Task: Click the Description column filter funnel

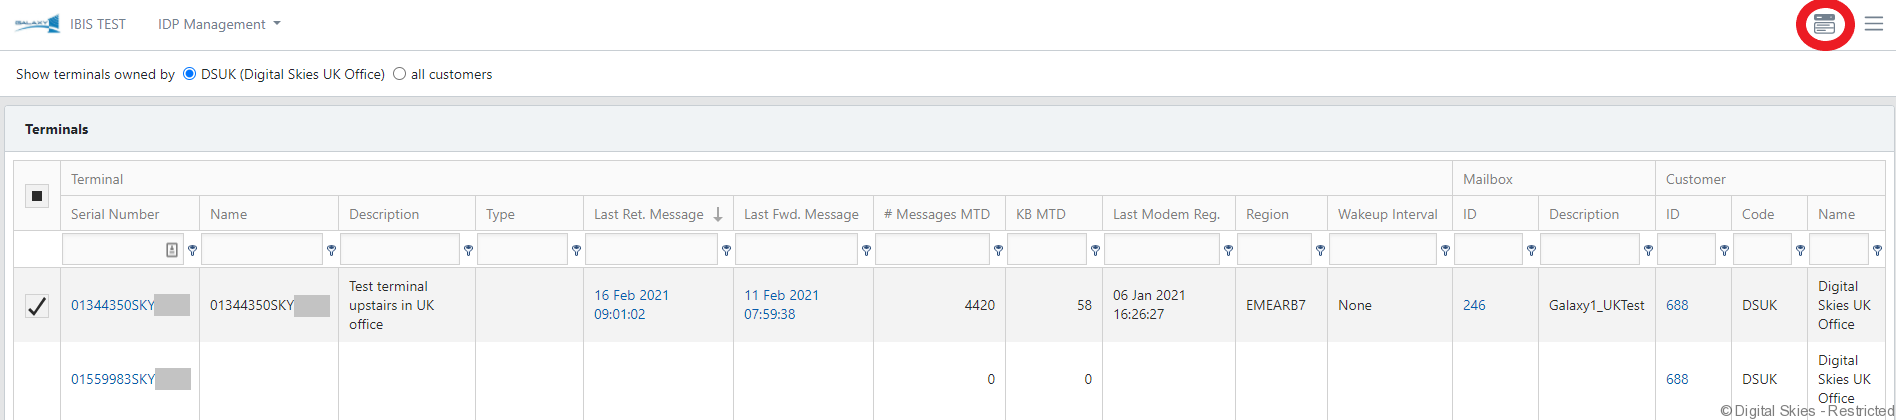Action: [468, 250]
